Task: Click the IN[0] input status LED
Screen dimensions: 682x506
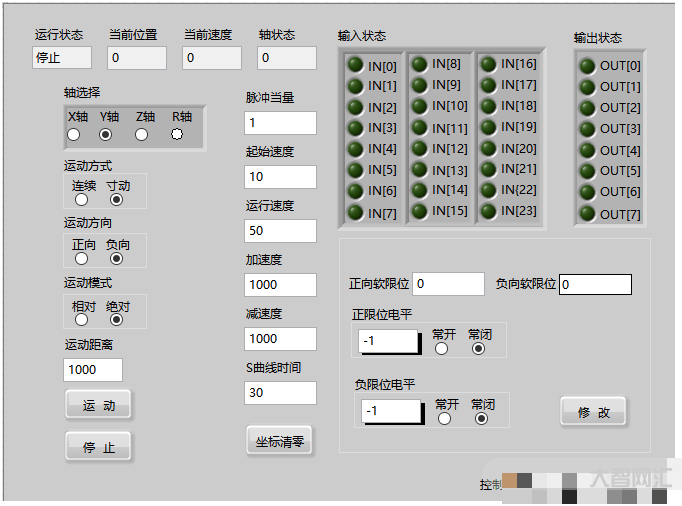Action: (x=354, y=65)
